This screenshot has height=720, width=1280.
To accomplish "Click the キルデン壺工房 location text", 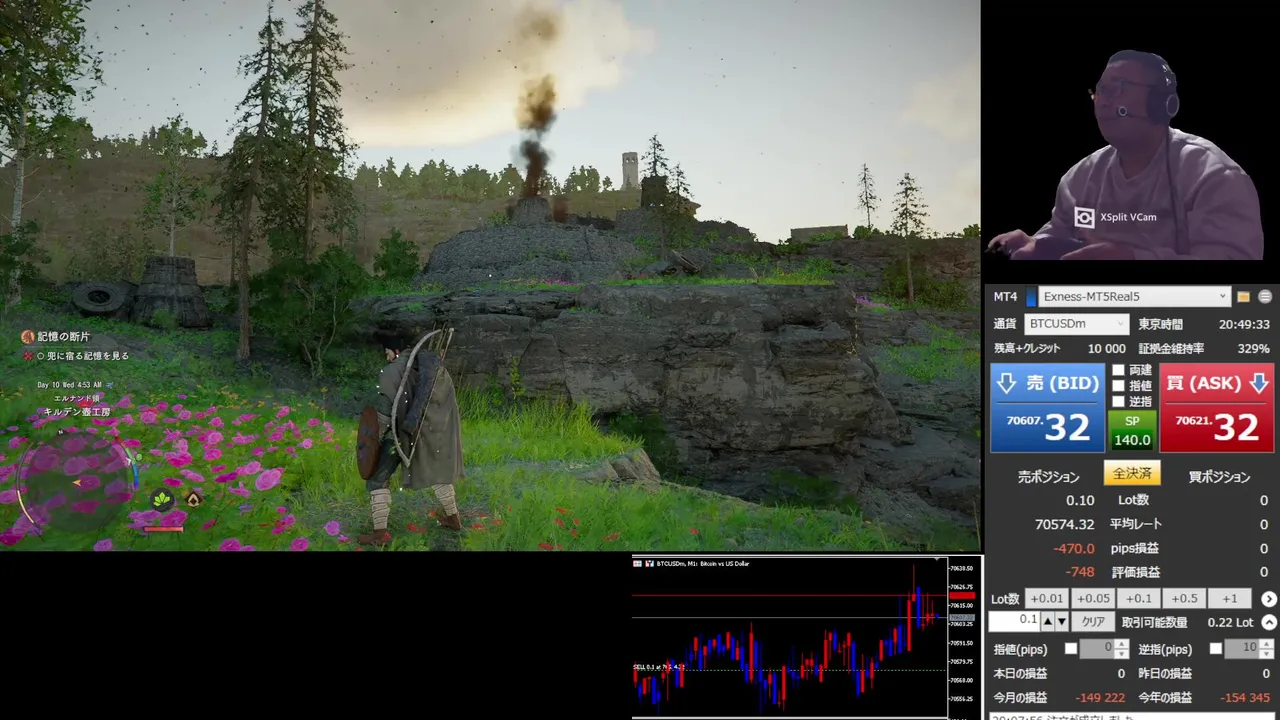I will point(77,411).
